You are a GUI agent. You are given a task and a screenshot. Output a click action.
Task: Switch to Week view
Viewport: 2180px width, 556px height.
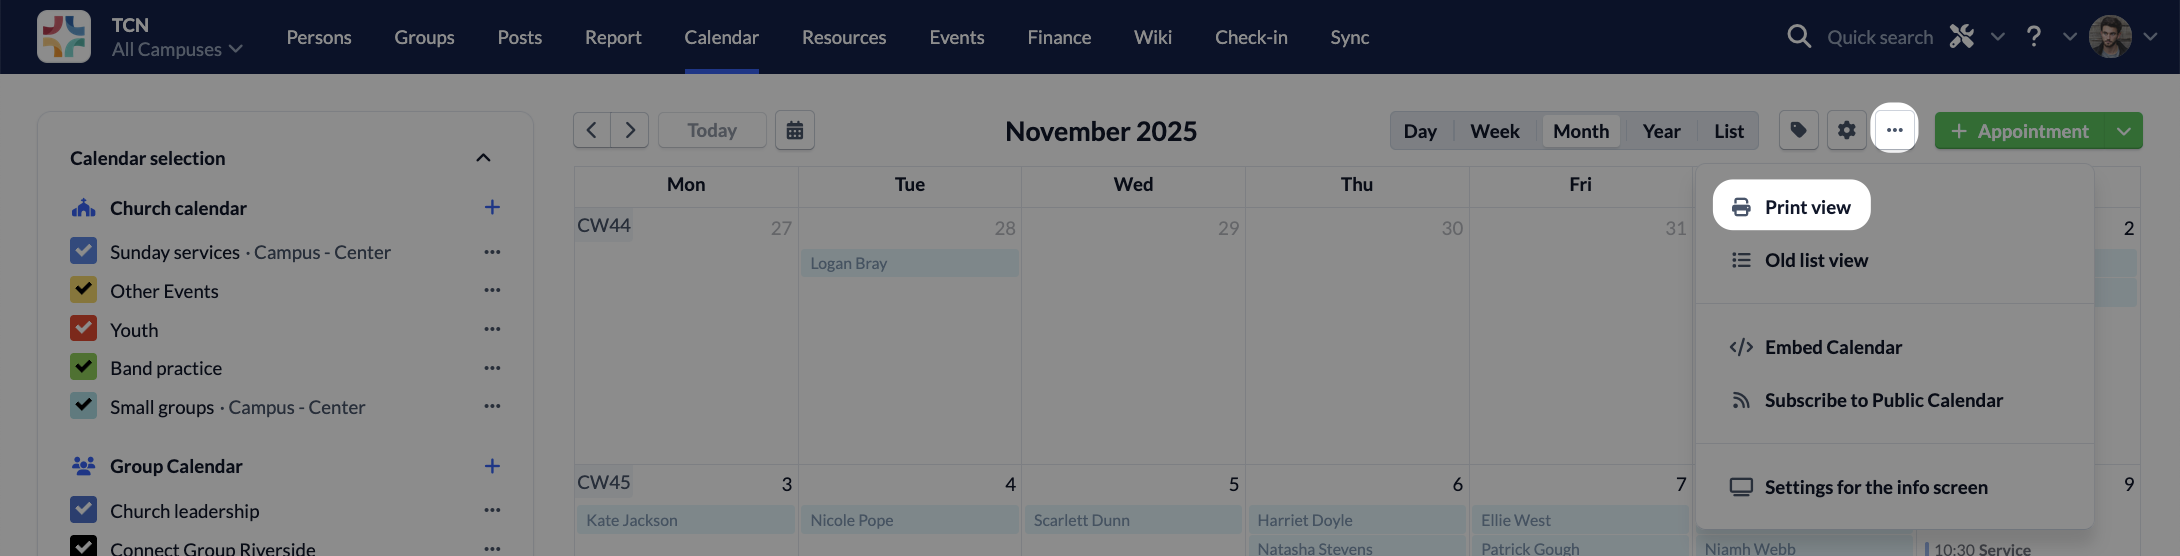[x=1494, y=131]
